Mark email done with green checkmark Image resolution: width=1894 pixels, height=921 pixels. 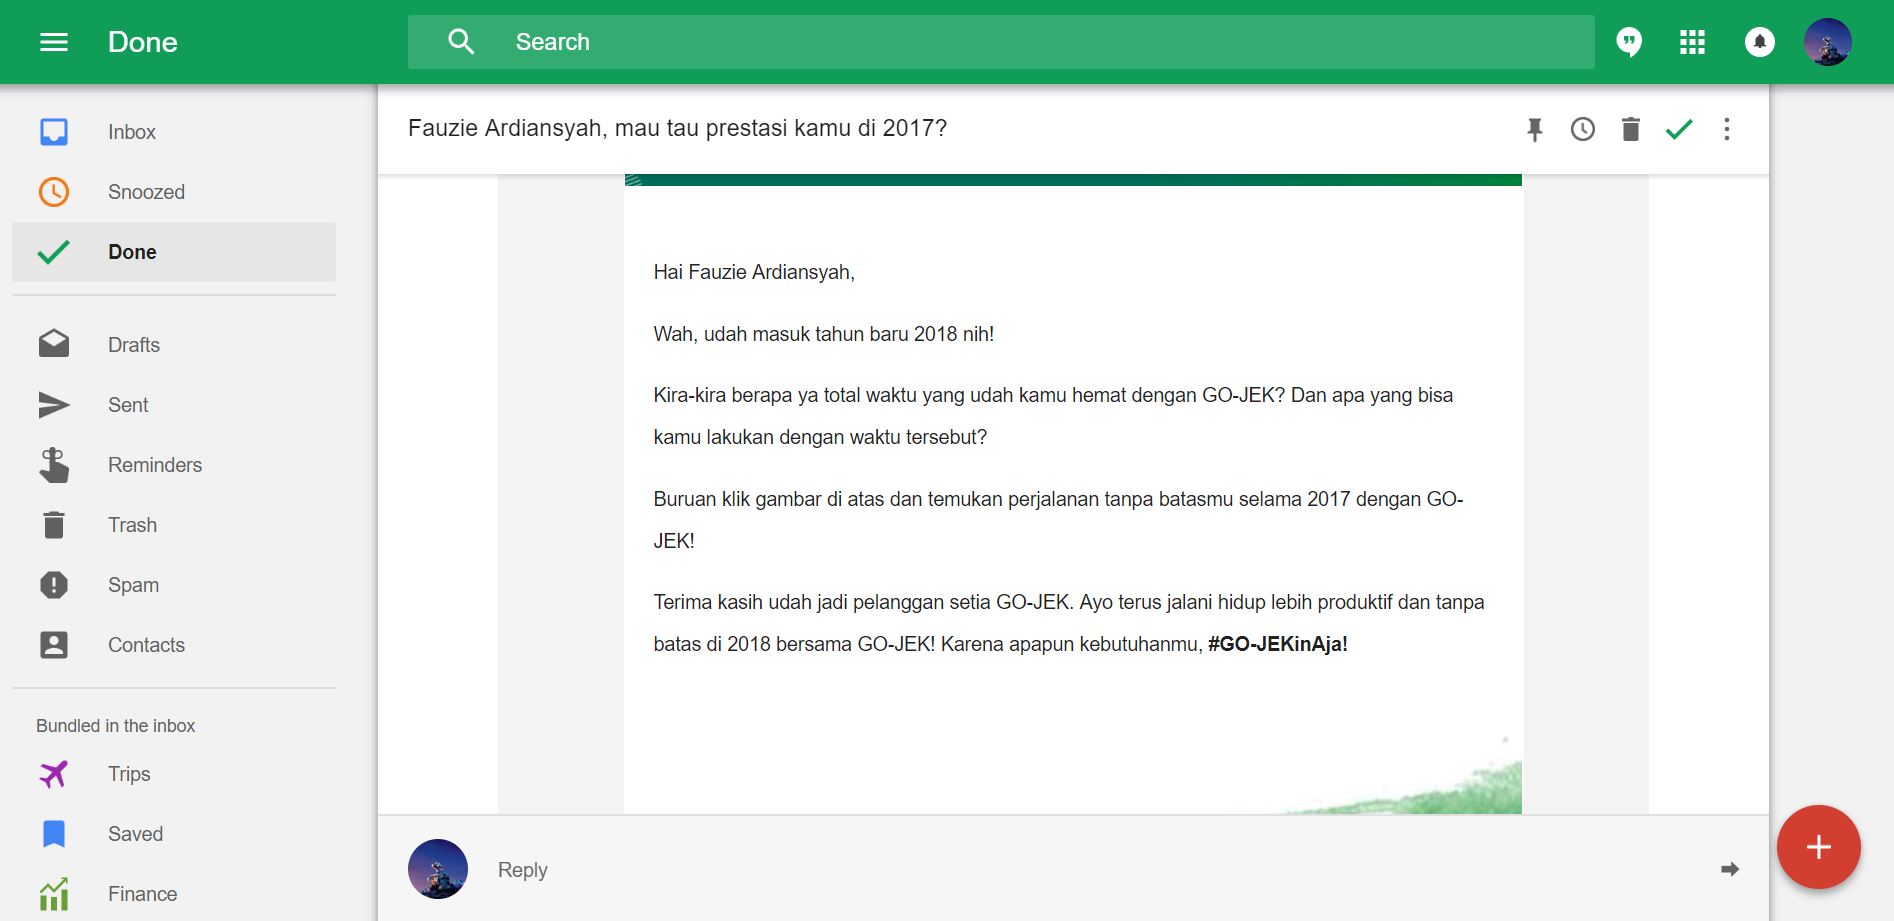1679,129
